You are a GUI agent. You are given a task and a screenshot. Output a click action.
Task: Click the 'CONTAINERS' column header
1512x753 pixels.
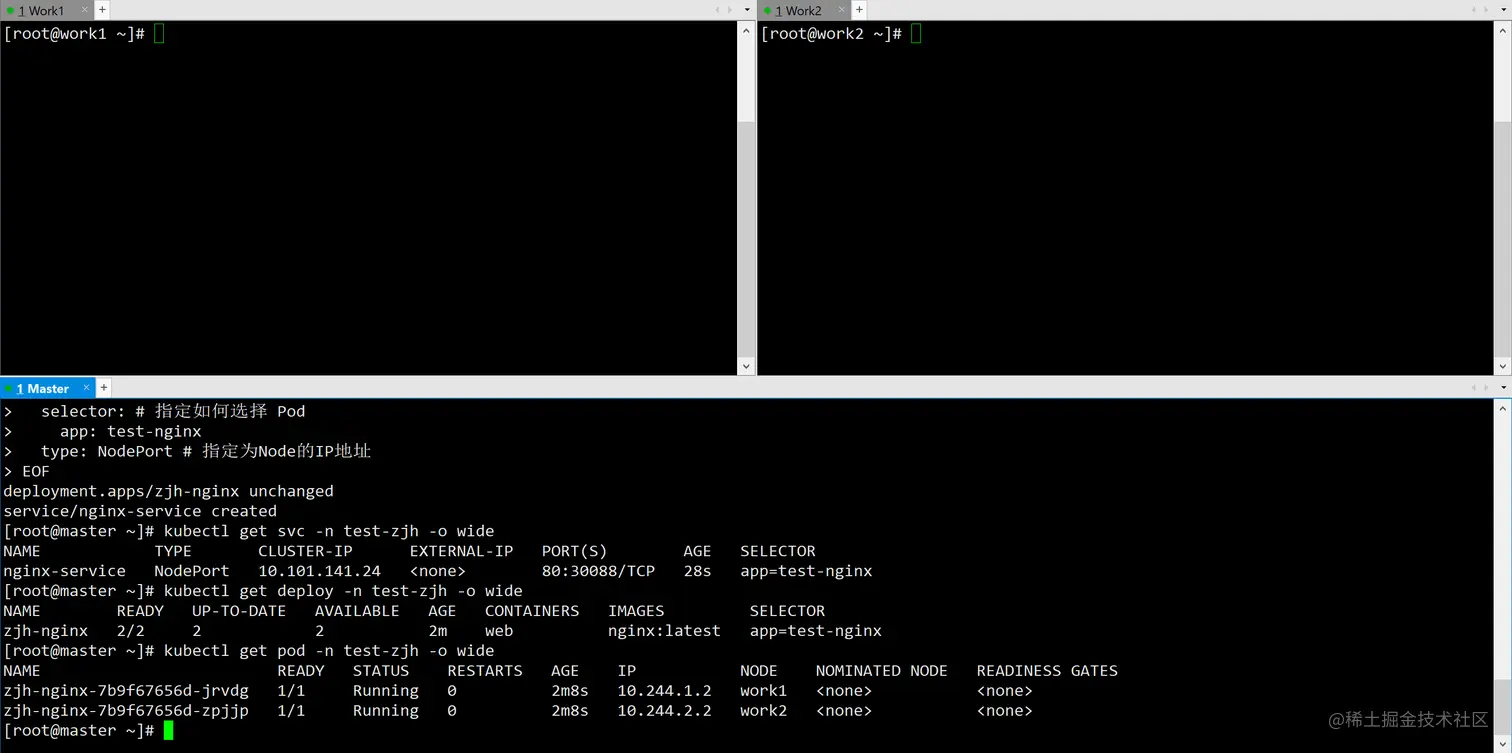point(532,611)
